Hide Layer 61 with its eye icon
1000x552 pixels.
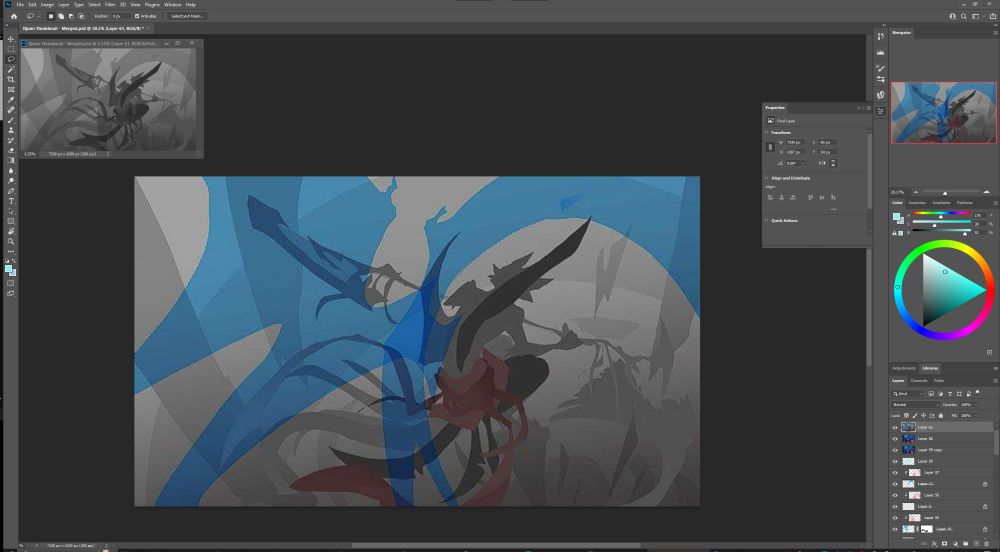click(x=895, y=428)
